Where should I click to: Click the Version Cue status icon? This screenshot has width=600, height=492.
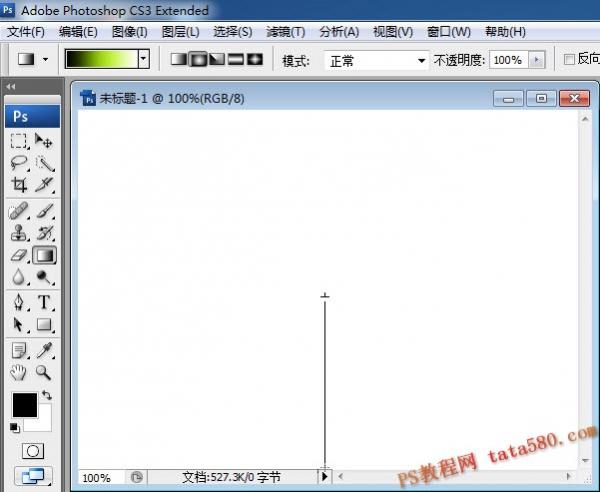(x=137, y=477)
